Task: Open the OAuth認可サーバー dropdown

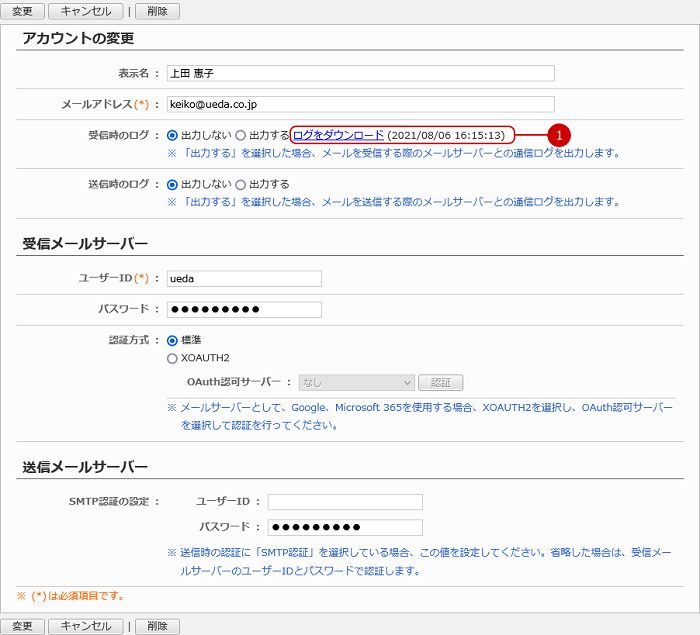Action: click(x=356, y=382)
